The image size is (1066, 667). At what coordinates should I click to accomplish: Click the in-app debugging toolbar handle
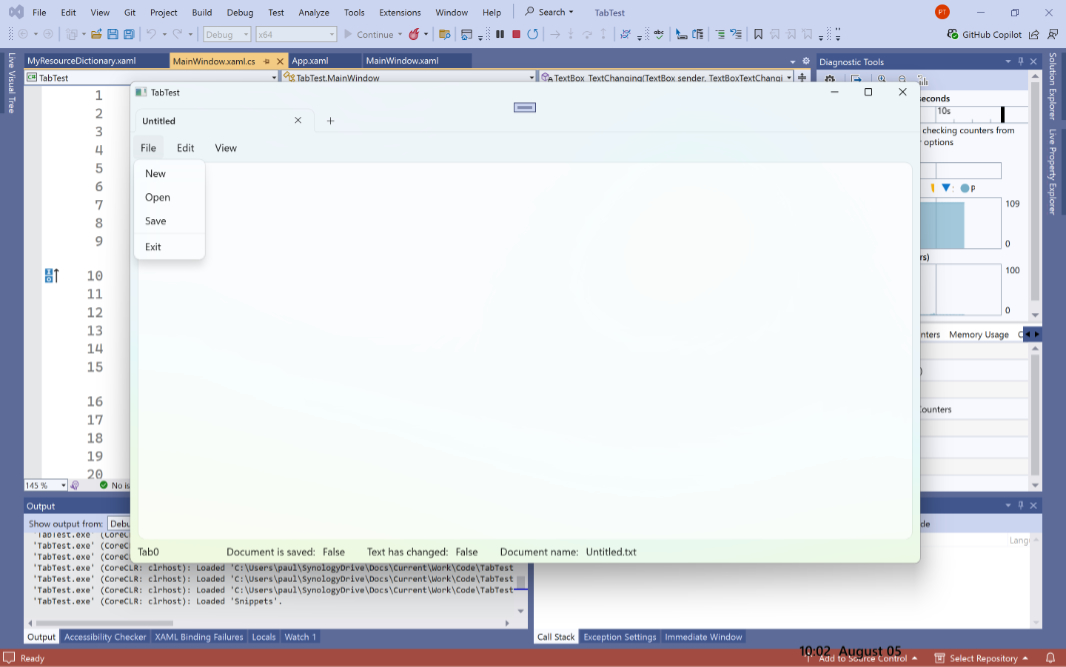coord(525,107)
